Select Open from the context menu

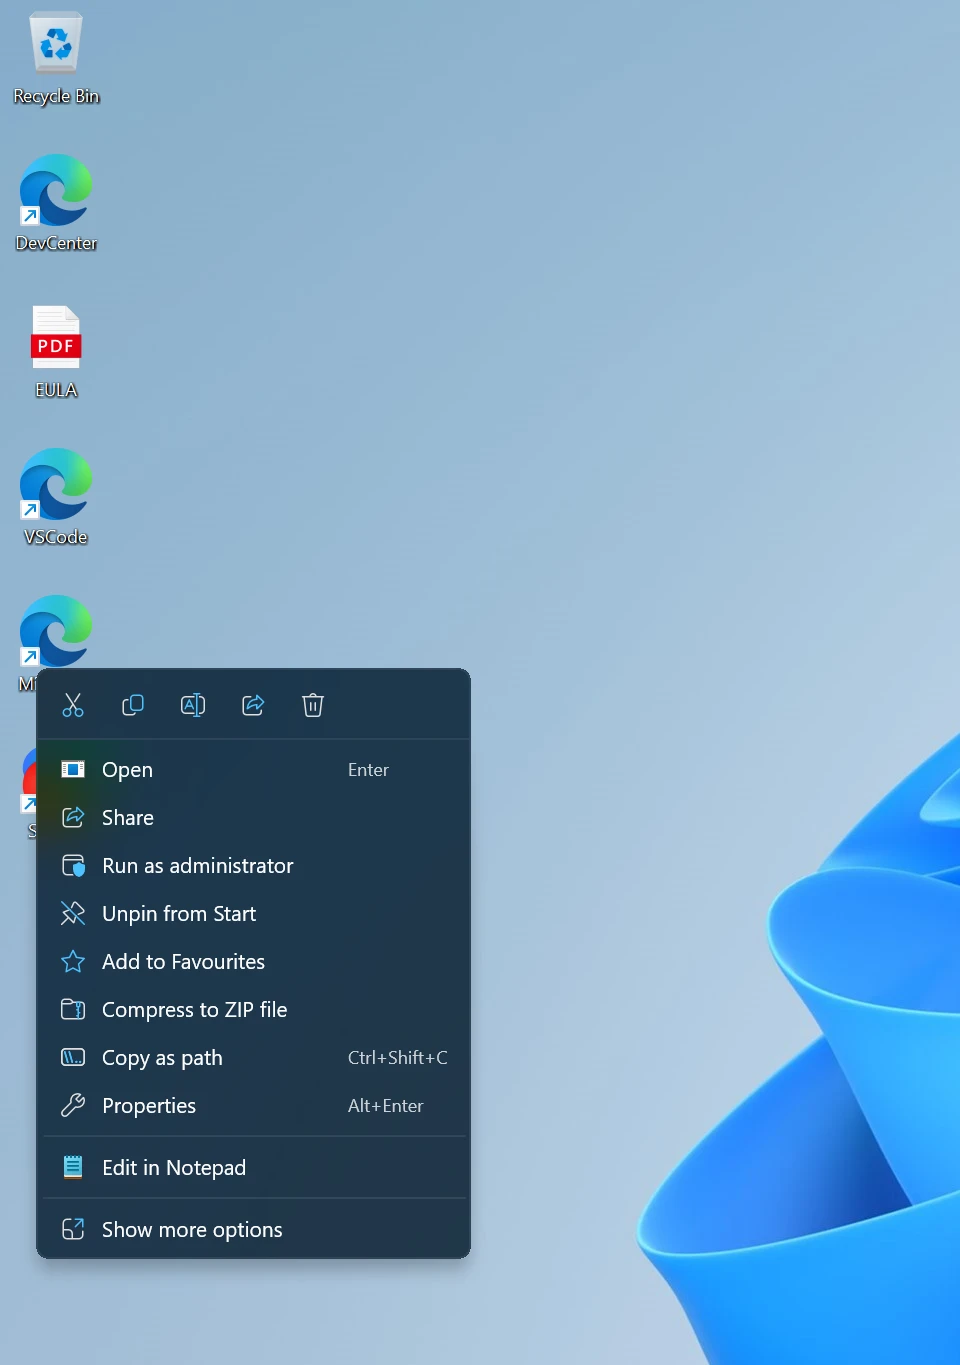(128, 769)
